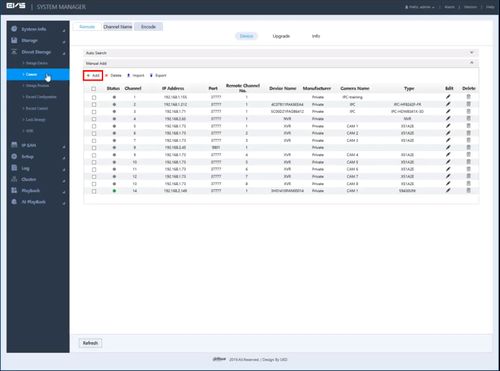Click the Version link in the header
This screenshot has height=371, width=500.
pyautogui.click(x=470, y=7)
